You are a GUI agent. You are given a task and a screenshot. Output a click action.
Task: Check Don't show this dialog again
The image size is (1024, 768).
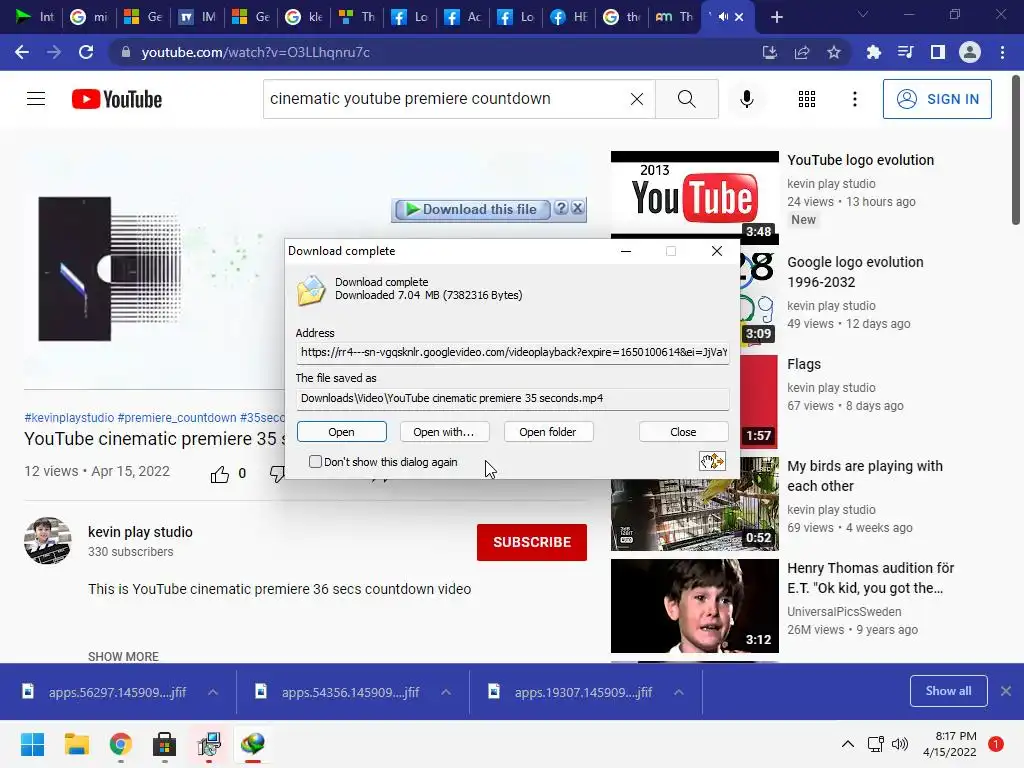[x=315, y=462]
